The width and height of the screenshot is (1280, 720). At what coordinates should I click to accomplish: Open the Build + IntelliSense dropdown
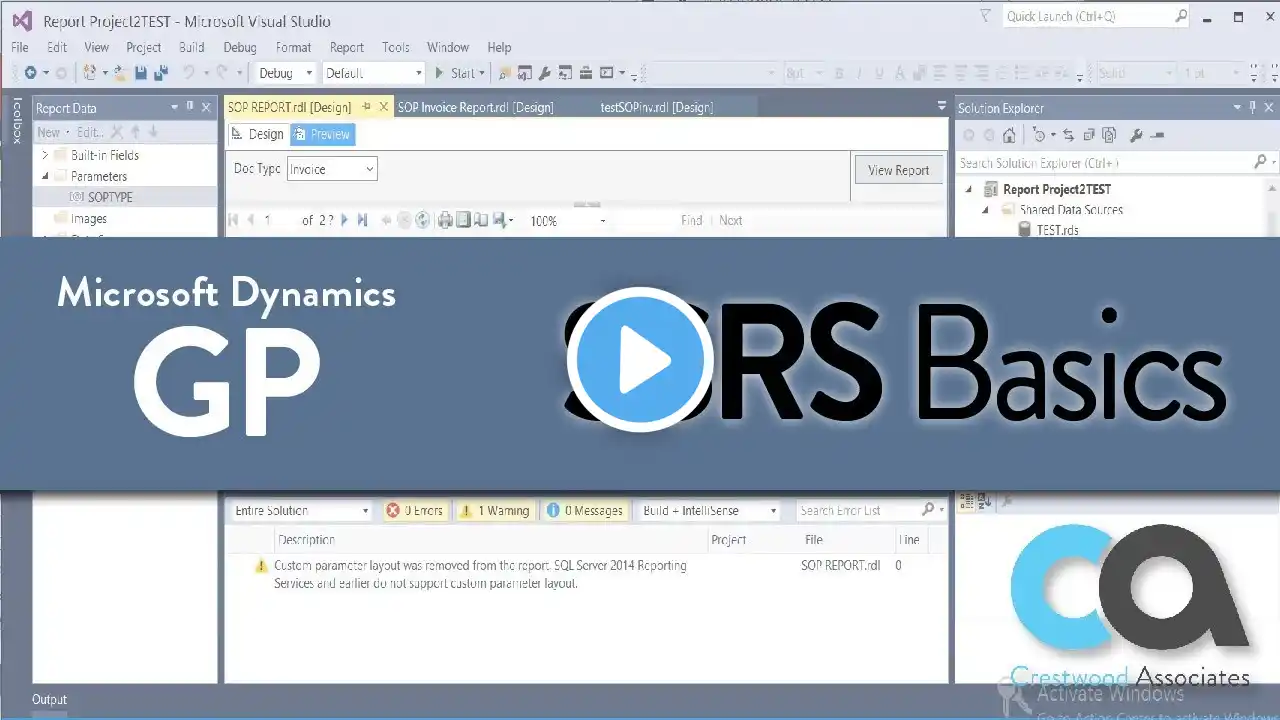709,510
